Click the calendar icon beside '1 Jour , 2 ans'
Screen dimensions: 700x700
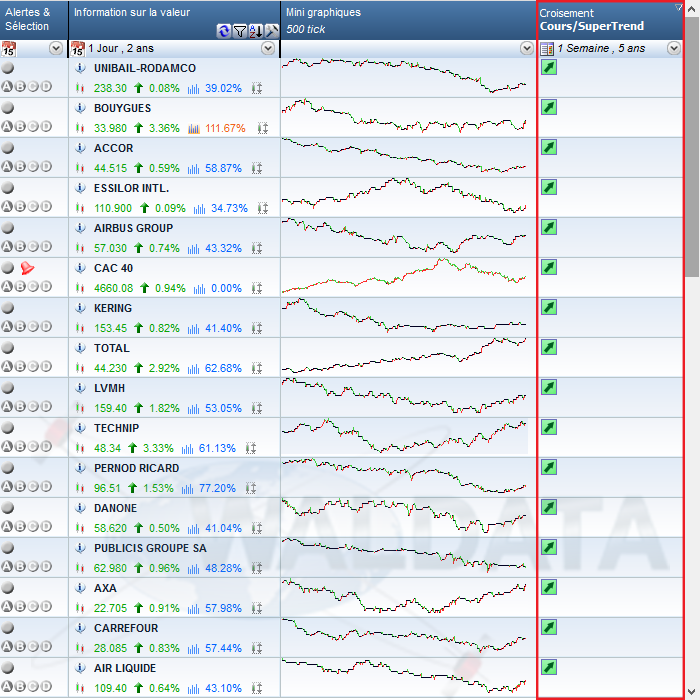tap(78, 48)
